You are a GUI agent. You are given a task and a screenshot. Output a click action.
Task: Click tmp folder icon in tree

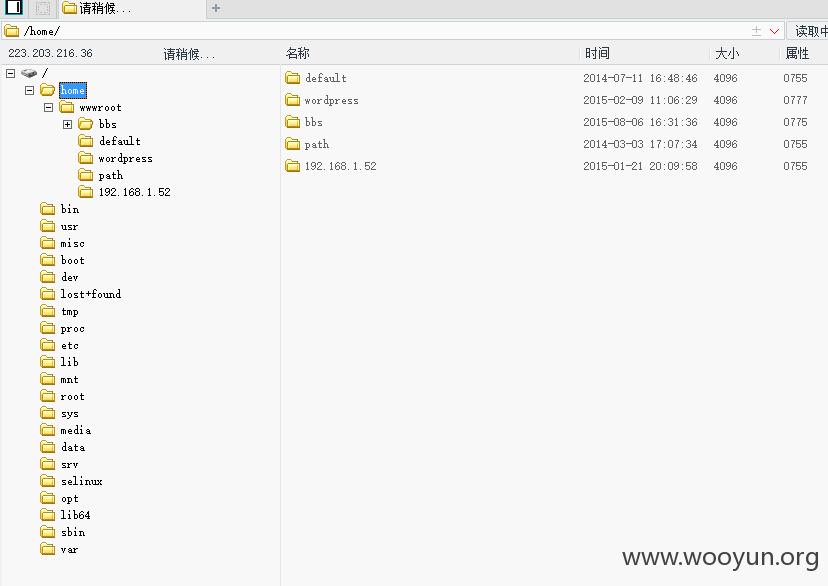[48, 311]
